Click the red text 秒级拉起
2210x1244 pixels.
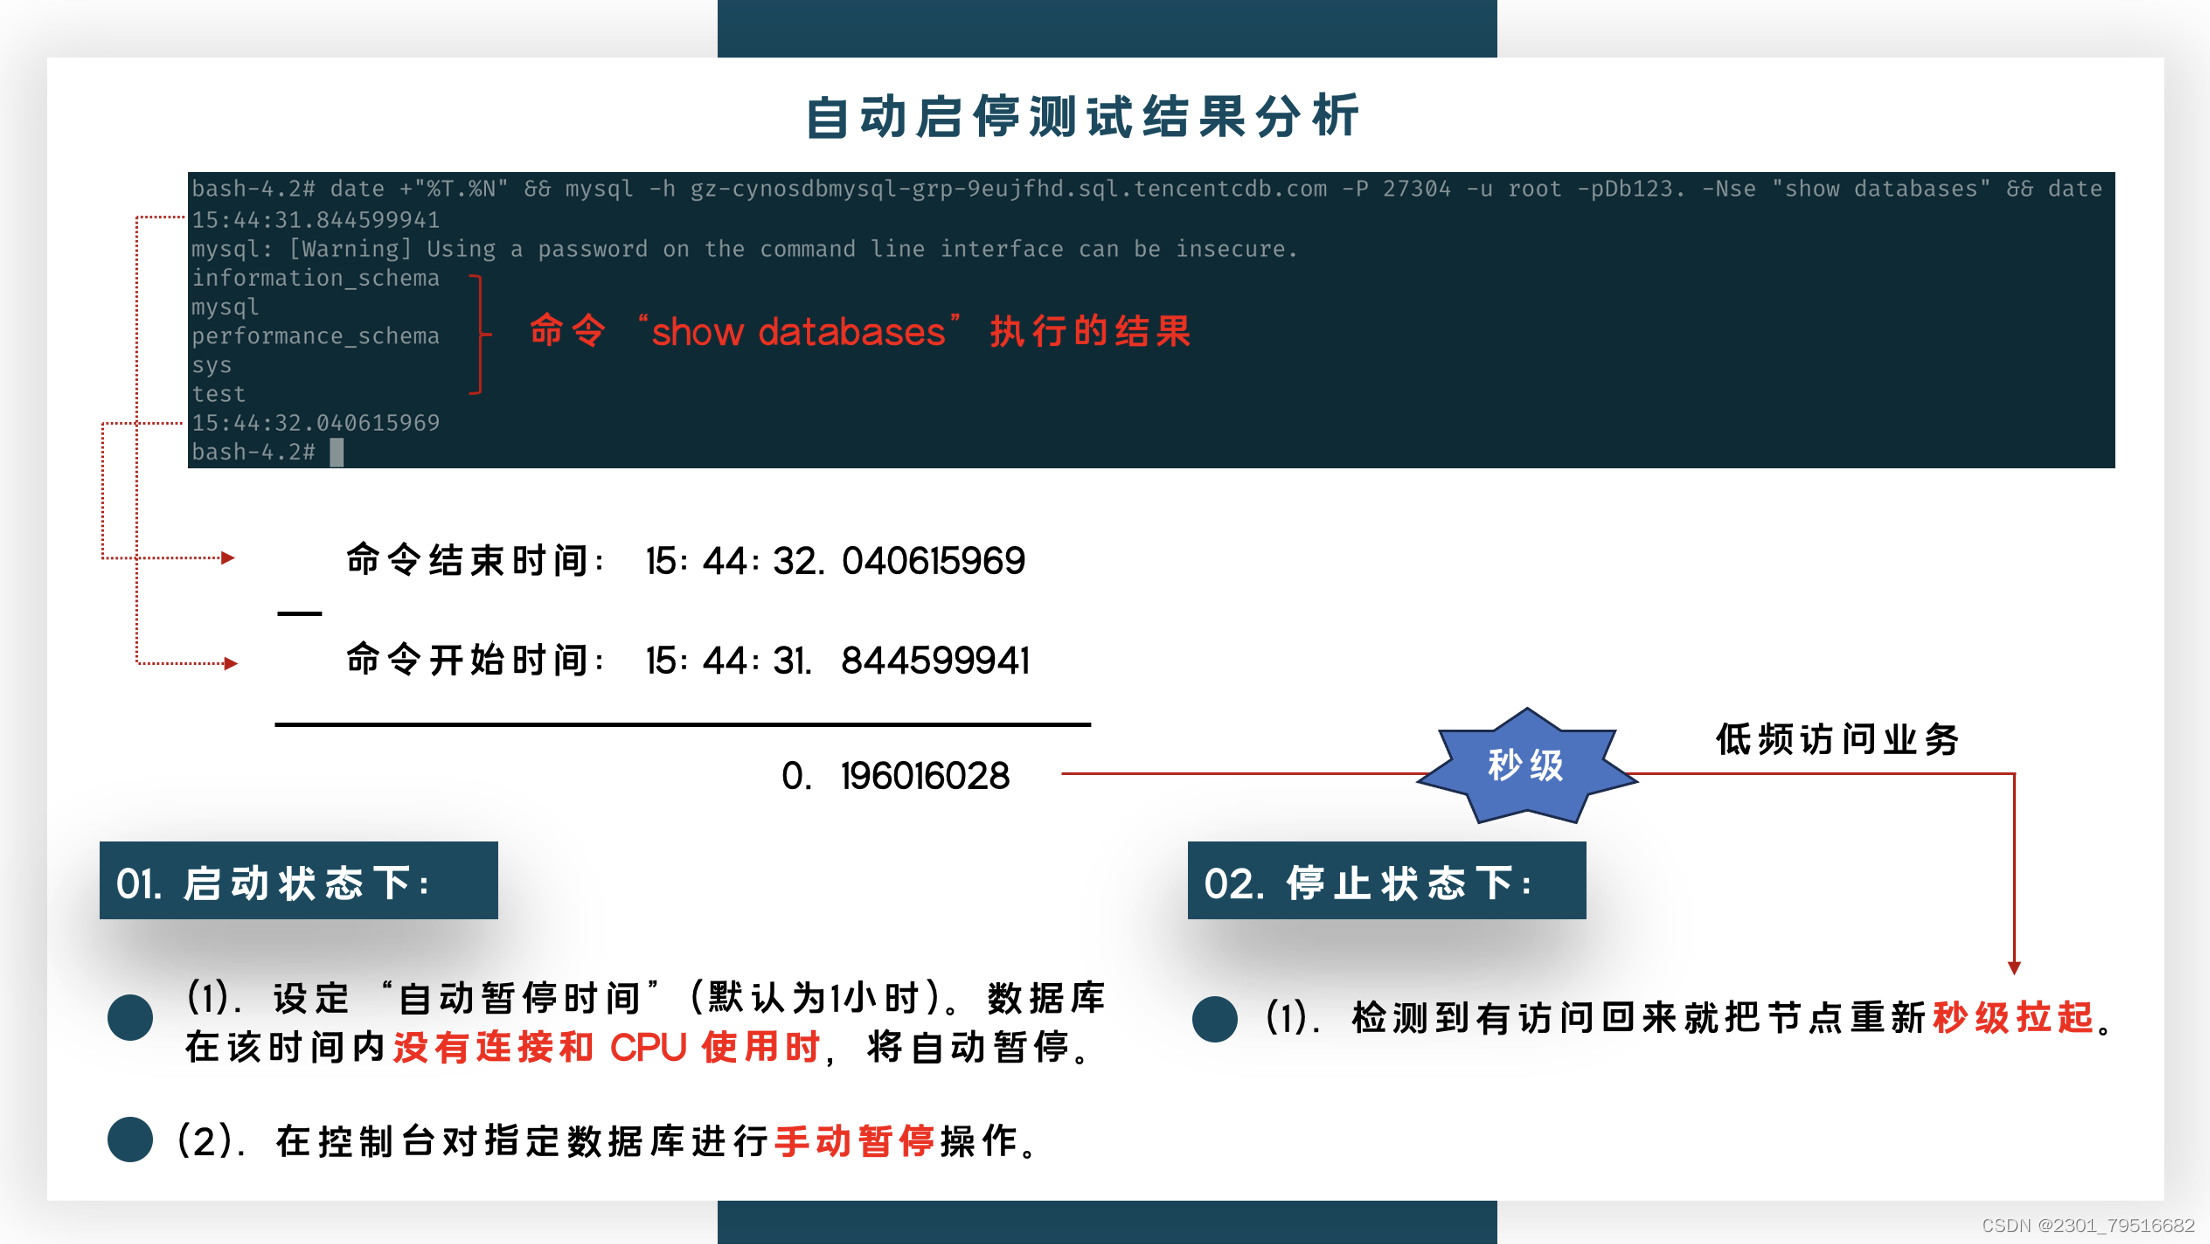(x=2013, y=1017)
